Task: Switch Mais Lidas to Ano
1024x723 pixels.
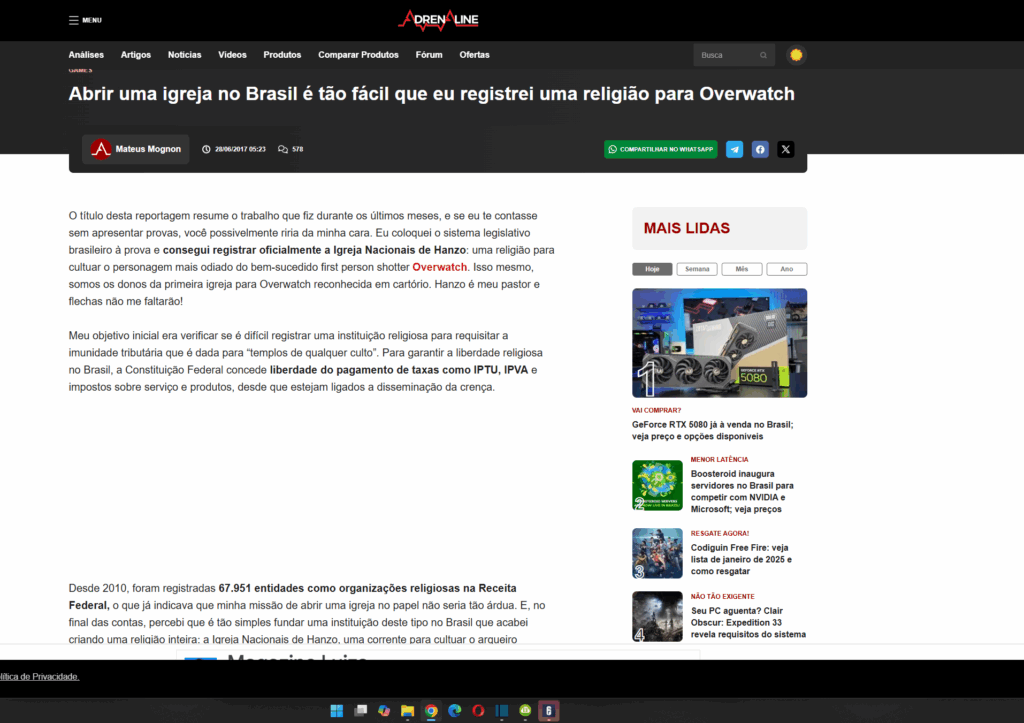Action: [786, 269]
